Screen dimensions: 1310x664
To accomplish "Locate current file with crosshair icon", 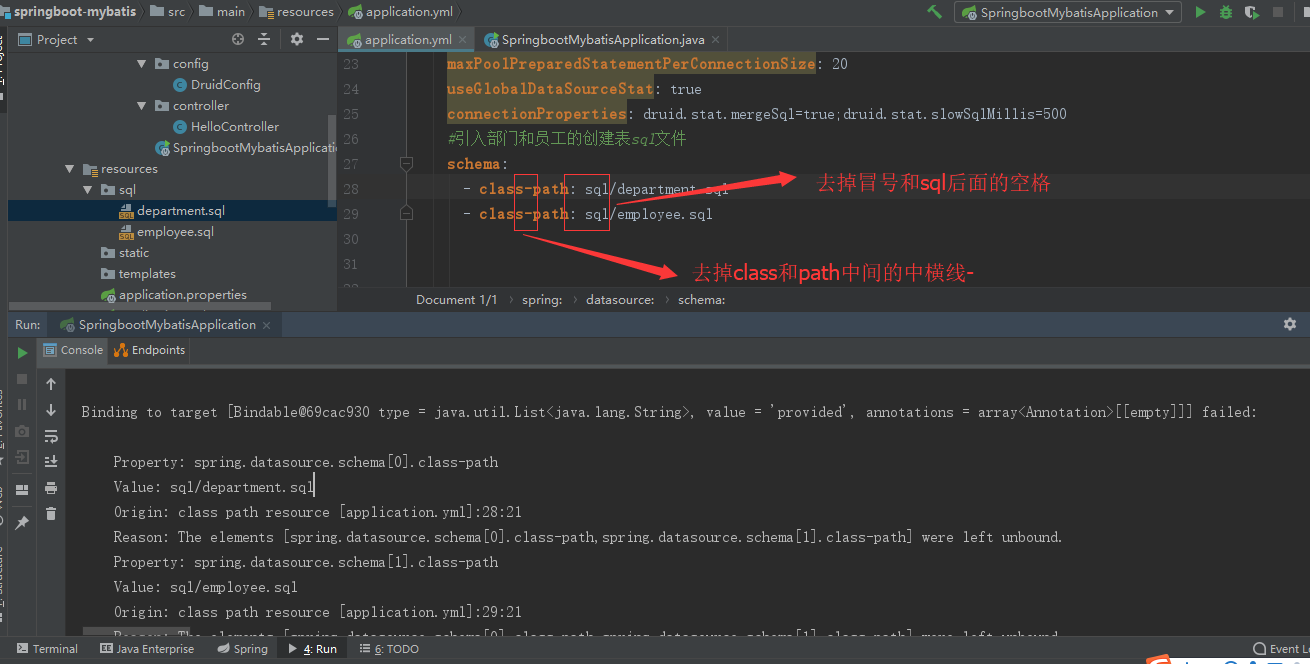I will pos(238,39).
